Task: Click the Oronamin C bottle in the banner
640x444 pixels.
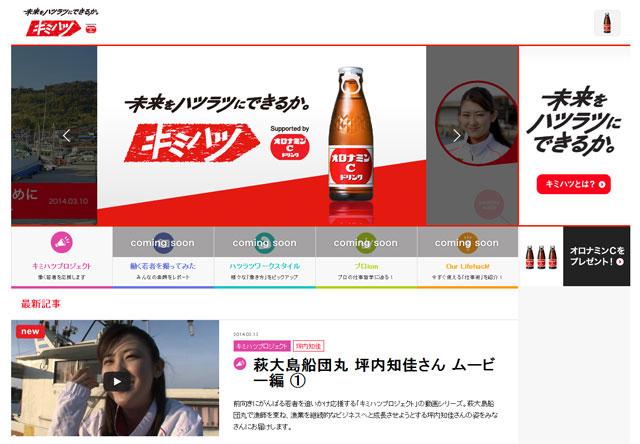Action: (351, 134)
